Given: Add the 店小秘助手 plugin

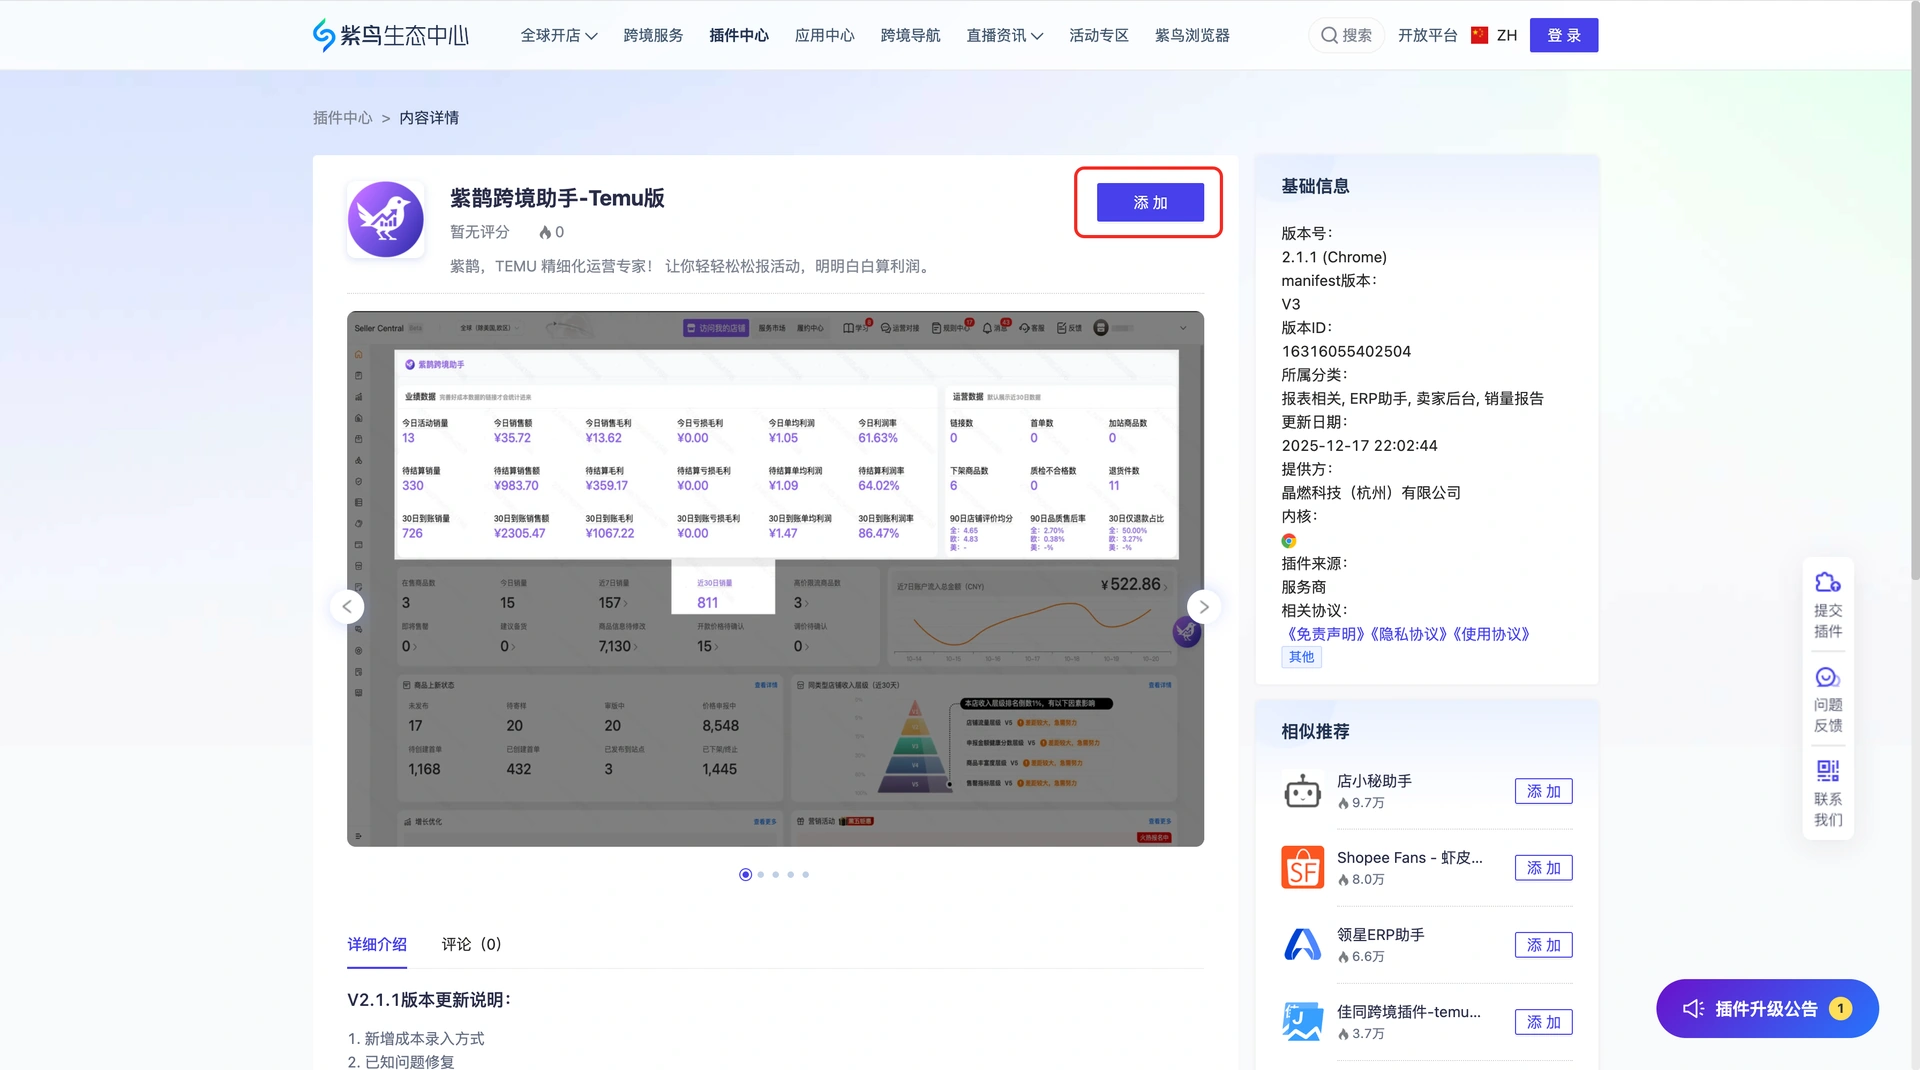Looking at the screenshot, I should pyautogui.click(x=1543, y=791).
